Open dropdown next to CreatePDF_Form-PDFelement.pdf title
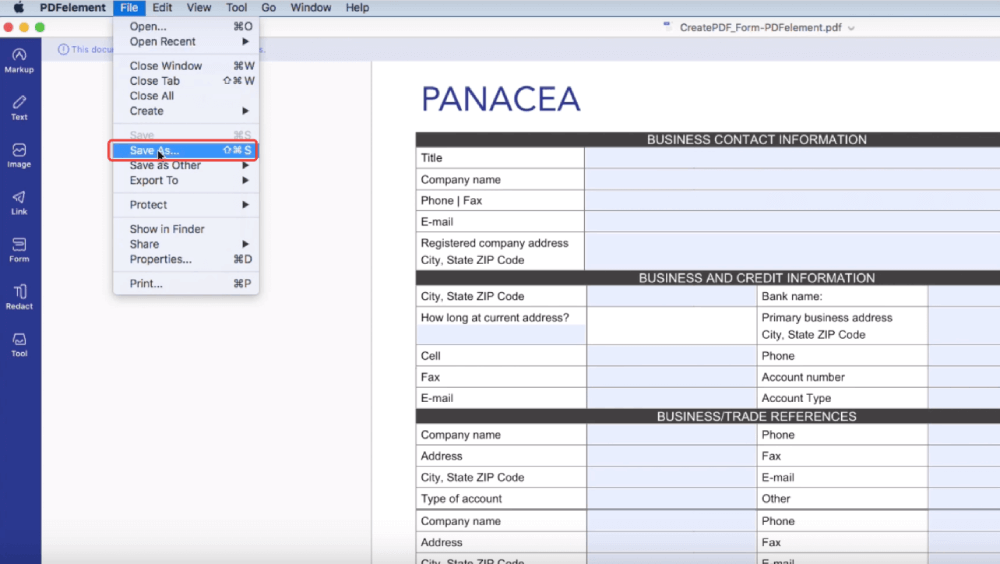The image size is (1000, 564). click(x=852, y=28)
